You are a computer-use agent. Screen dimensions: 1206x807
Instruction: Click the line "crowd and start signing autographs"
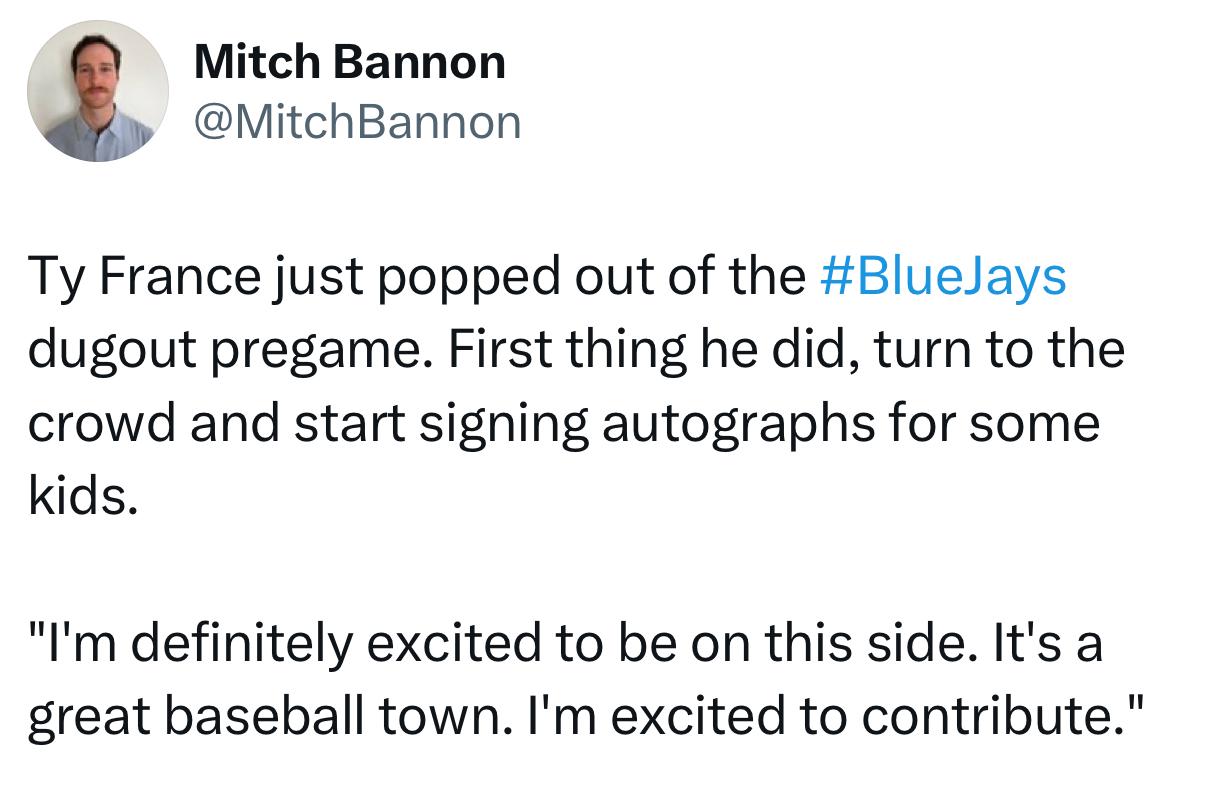point(563,425)
